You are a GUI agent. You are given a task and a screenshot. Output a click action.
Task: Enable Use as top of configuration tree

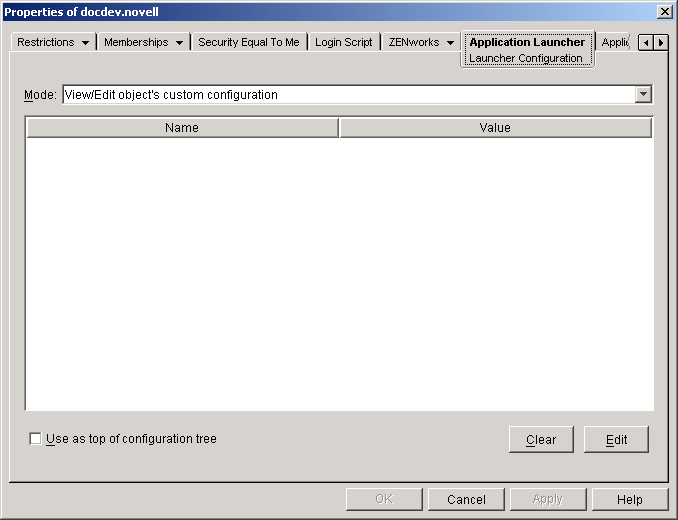pos(35,439)
